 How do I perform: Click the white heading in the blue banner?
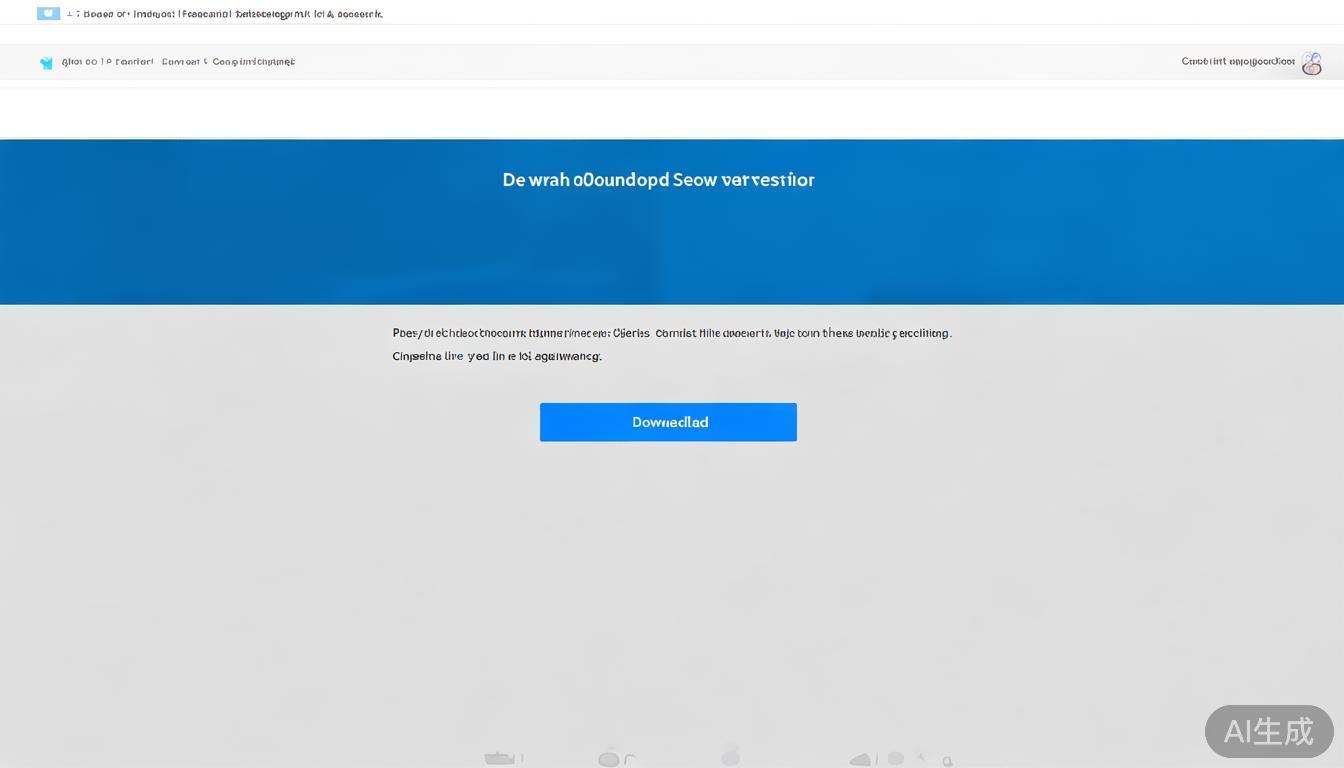[x=658, y=180]
